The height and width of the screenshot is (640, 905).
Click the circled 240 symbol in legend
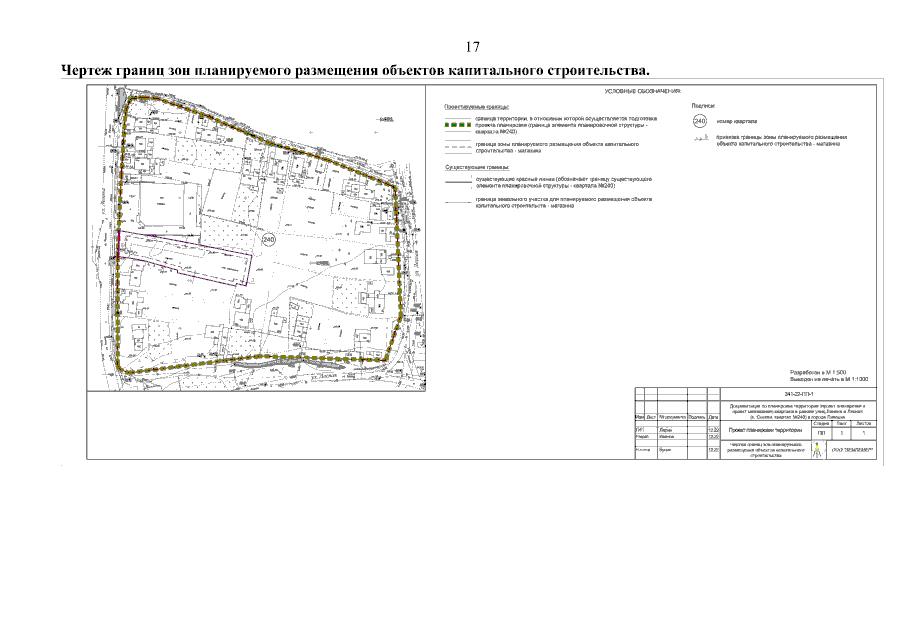tap(699, 121)
